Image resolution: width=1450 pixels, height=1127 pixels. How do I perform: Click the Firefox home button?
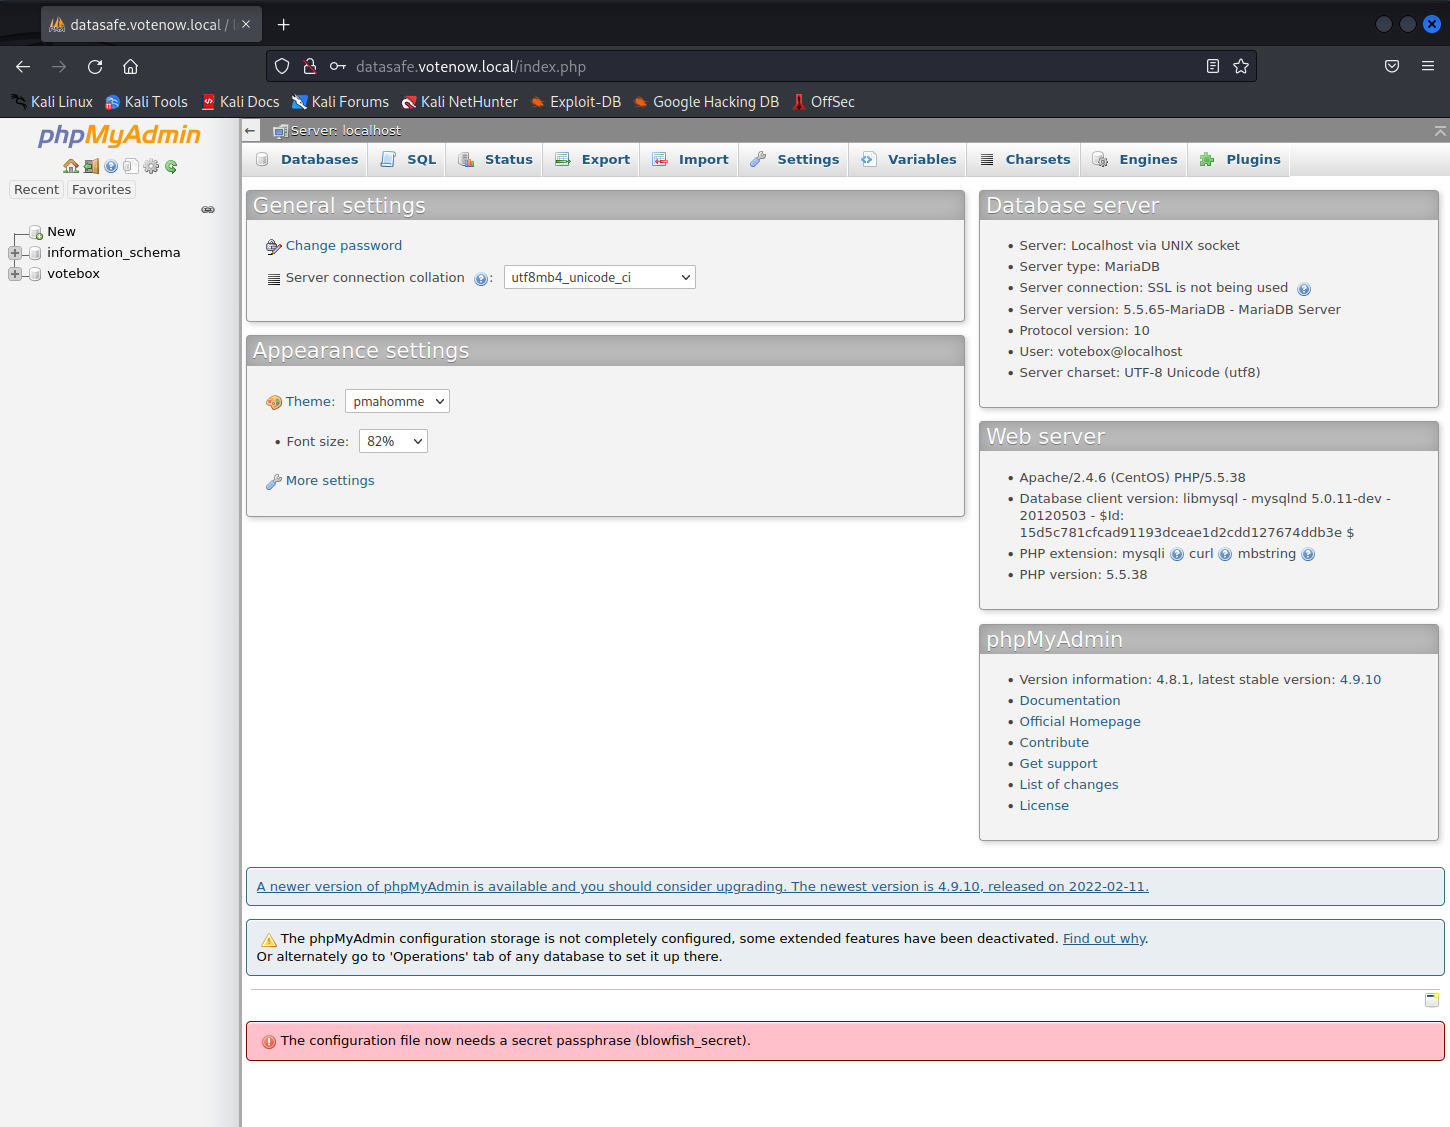pos(130,67)
